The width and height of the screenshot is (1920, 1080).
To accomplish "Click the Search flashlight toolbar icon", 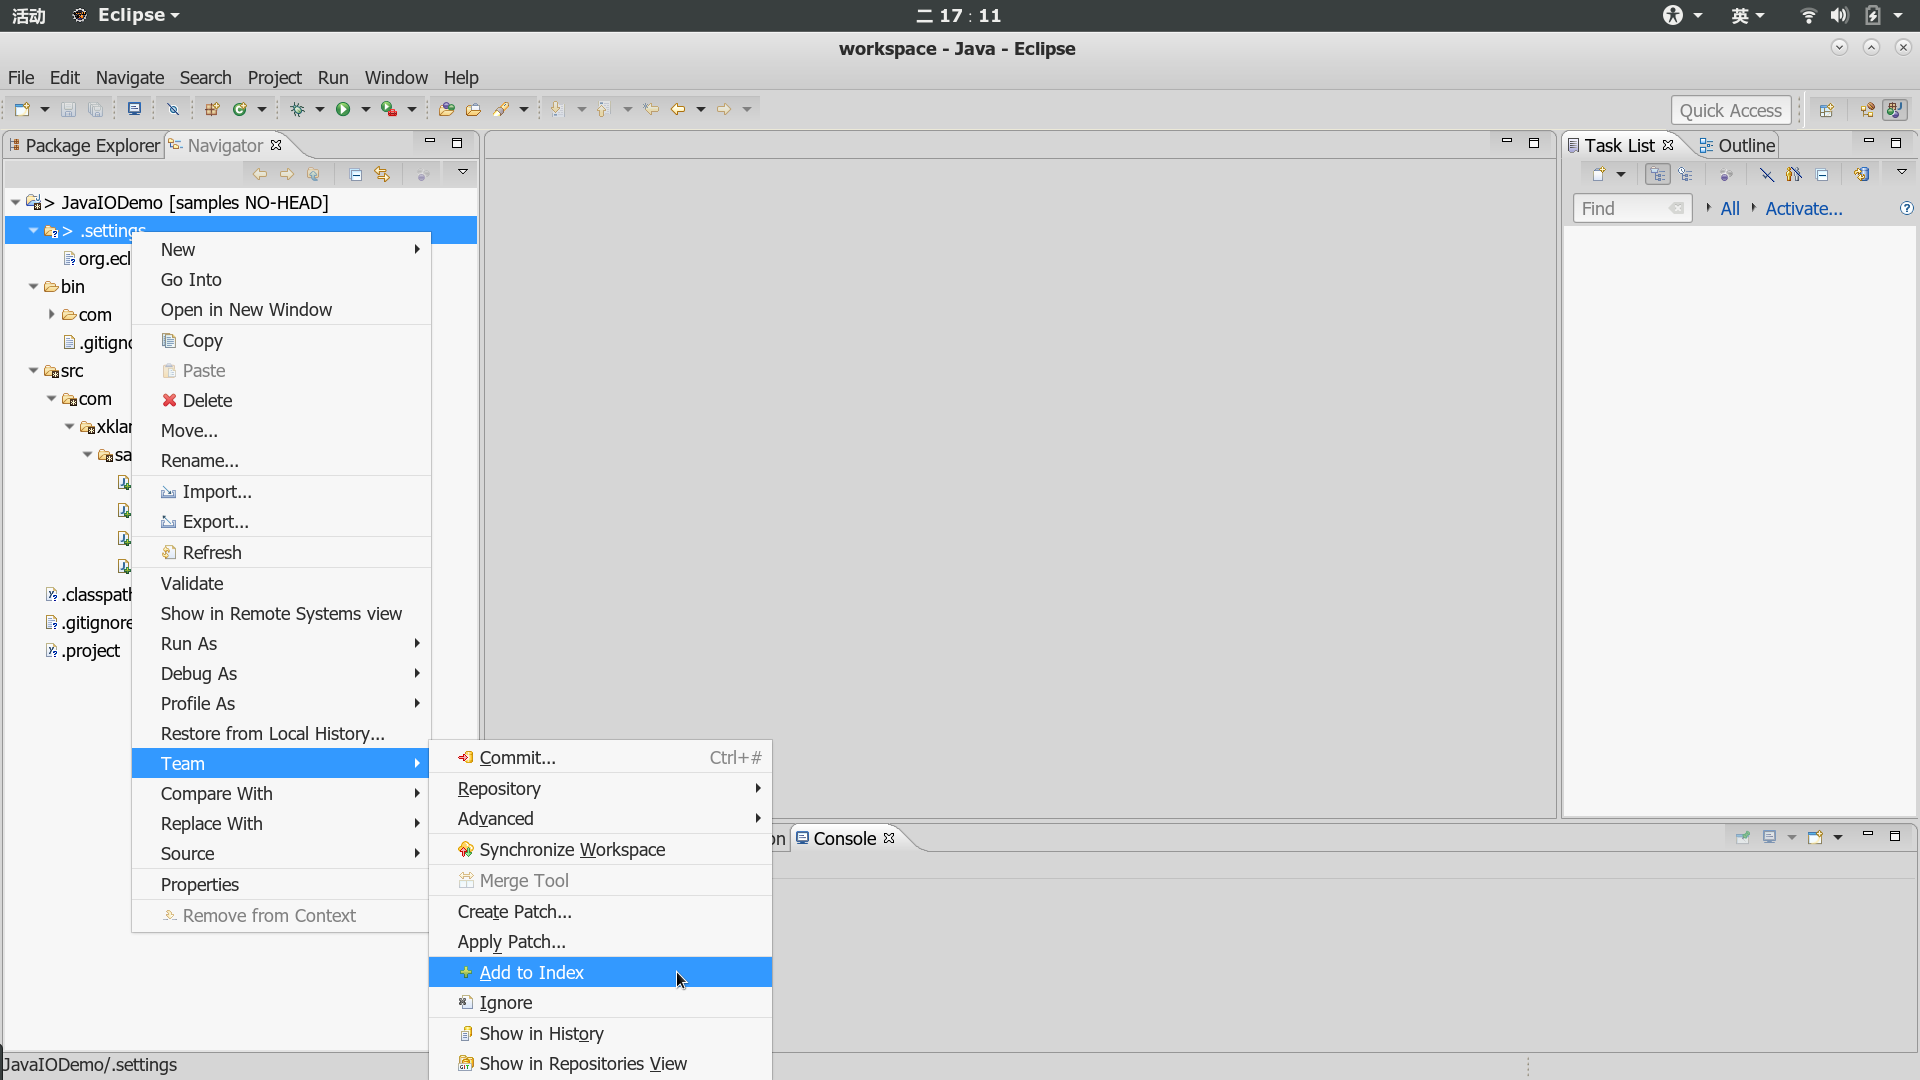I will 501,109.
